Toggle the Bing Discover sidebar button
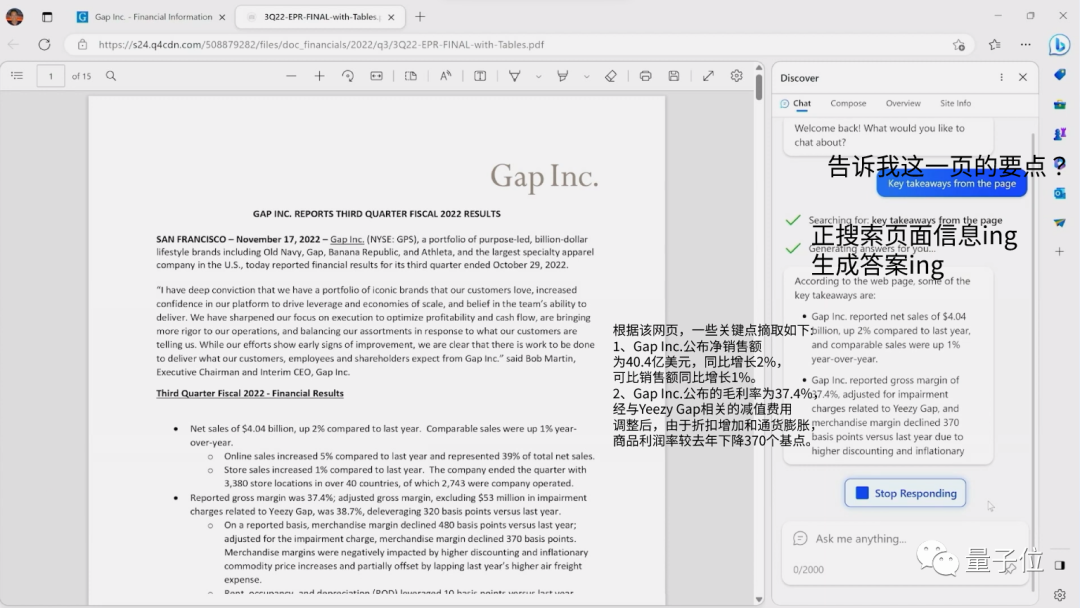1080x608 pixels. click(x=1059, y=45)
